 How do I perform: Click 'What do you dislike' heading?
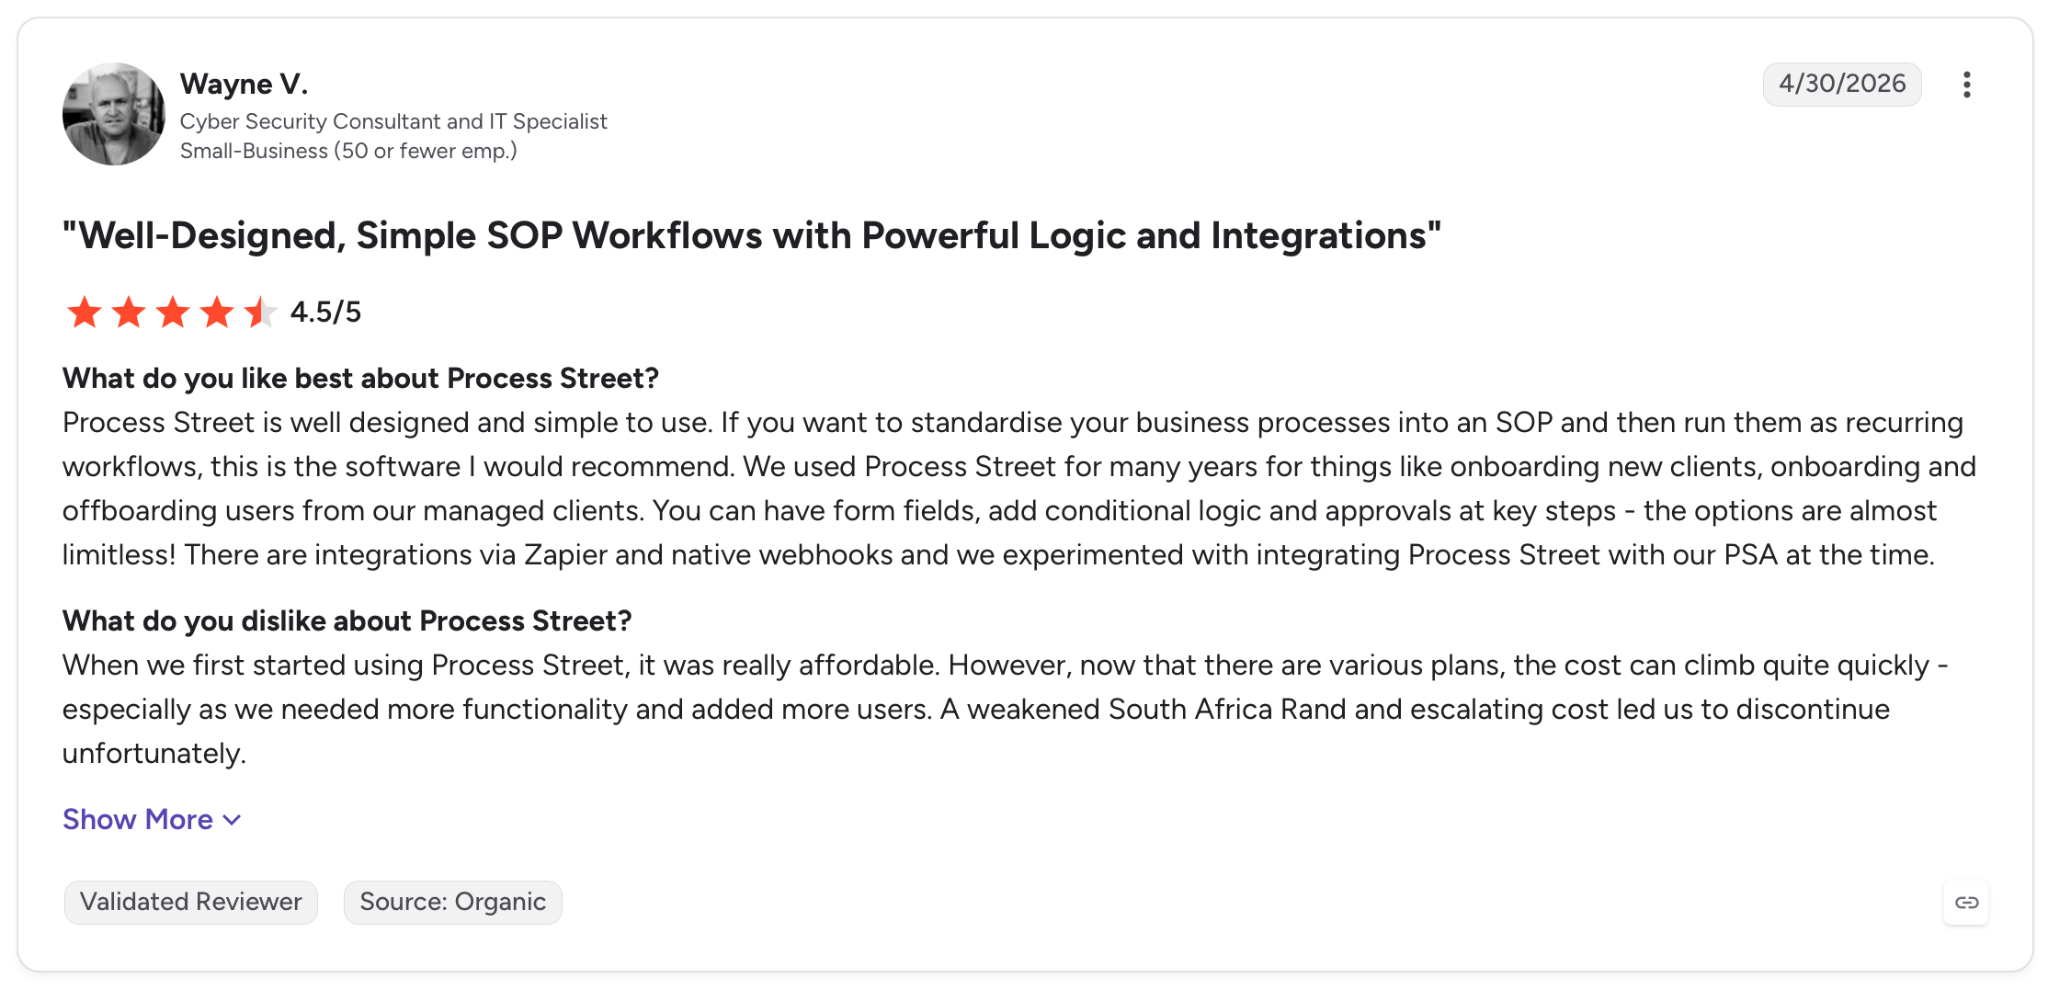tap(347, 621)
